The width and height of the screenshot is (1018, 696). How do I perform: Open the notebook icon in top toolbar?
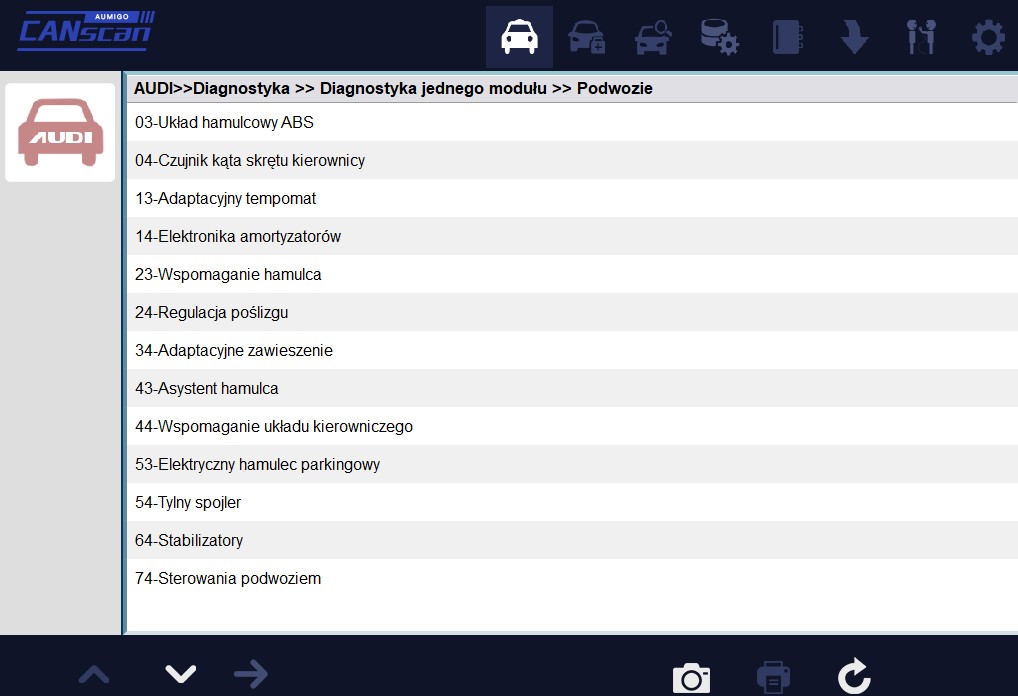(x=788, y=37)
